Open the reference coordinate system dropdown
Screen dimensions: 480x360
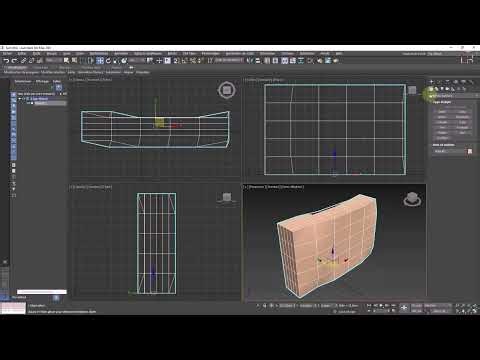[137, 60]
